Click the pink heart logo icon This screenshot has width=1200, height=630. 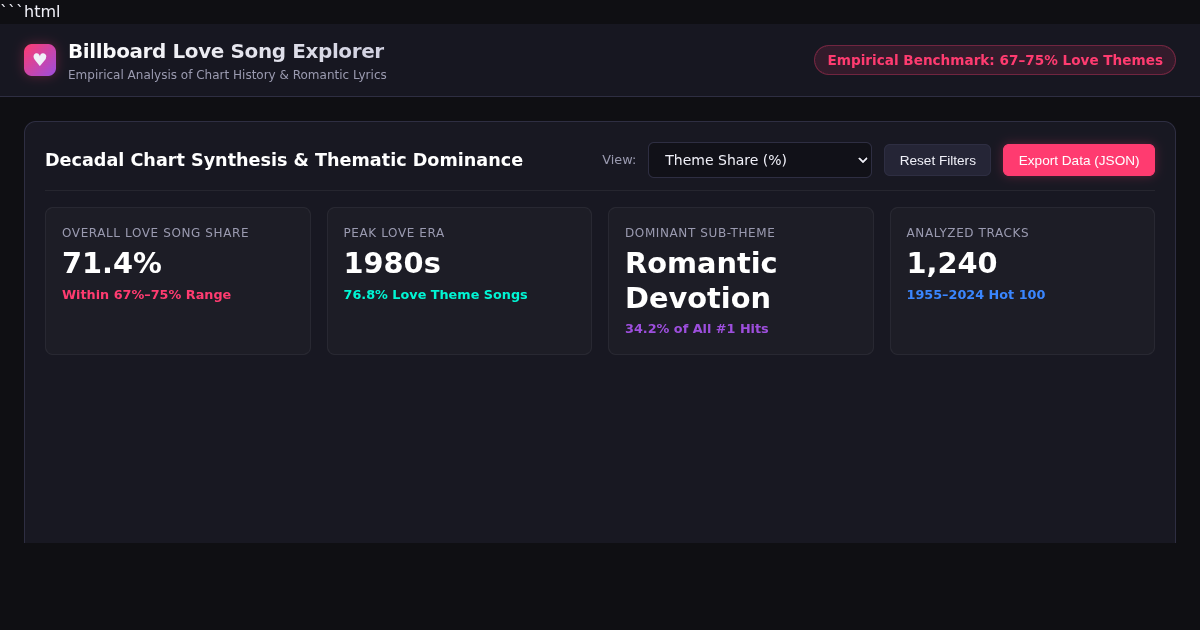click(40, 60)
